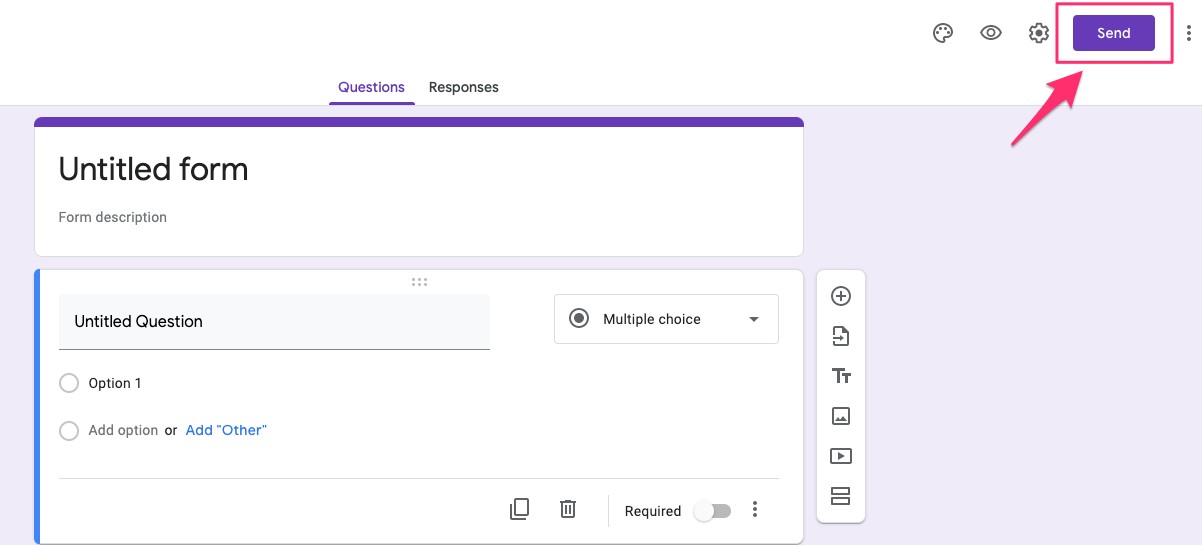Add a video to the form

841,456
